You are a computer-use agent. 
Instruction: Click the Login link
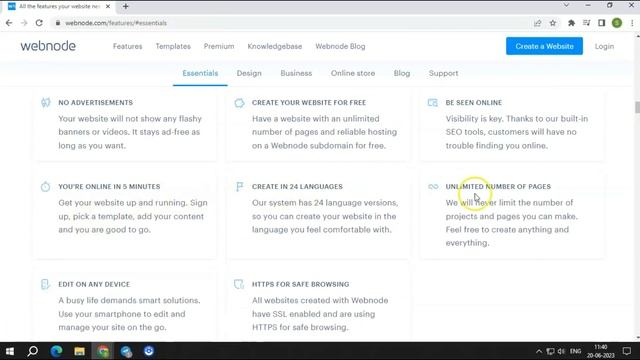tap(604, 47)
